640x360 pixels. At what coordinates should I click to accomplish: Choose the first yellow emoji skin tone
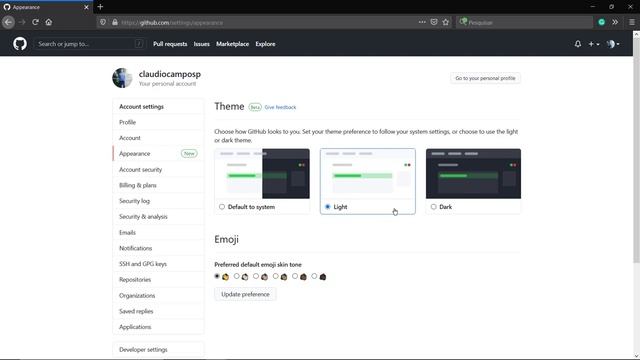[217, 276]
